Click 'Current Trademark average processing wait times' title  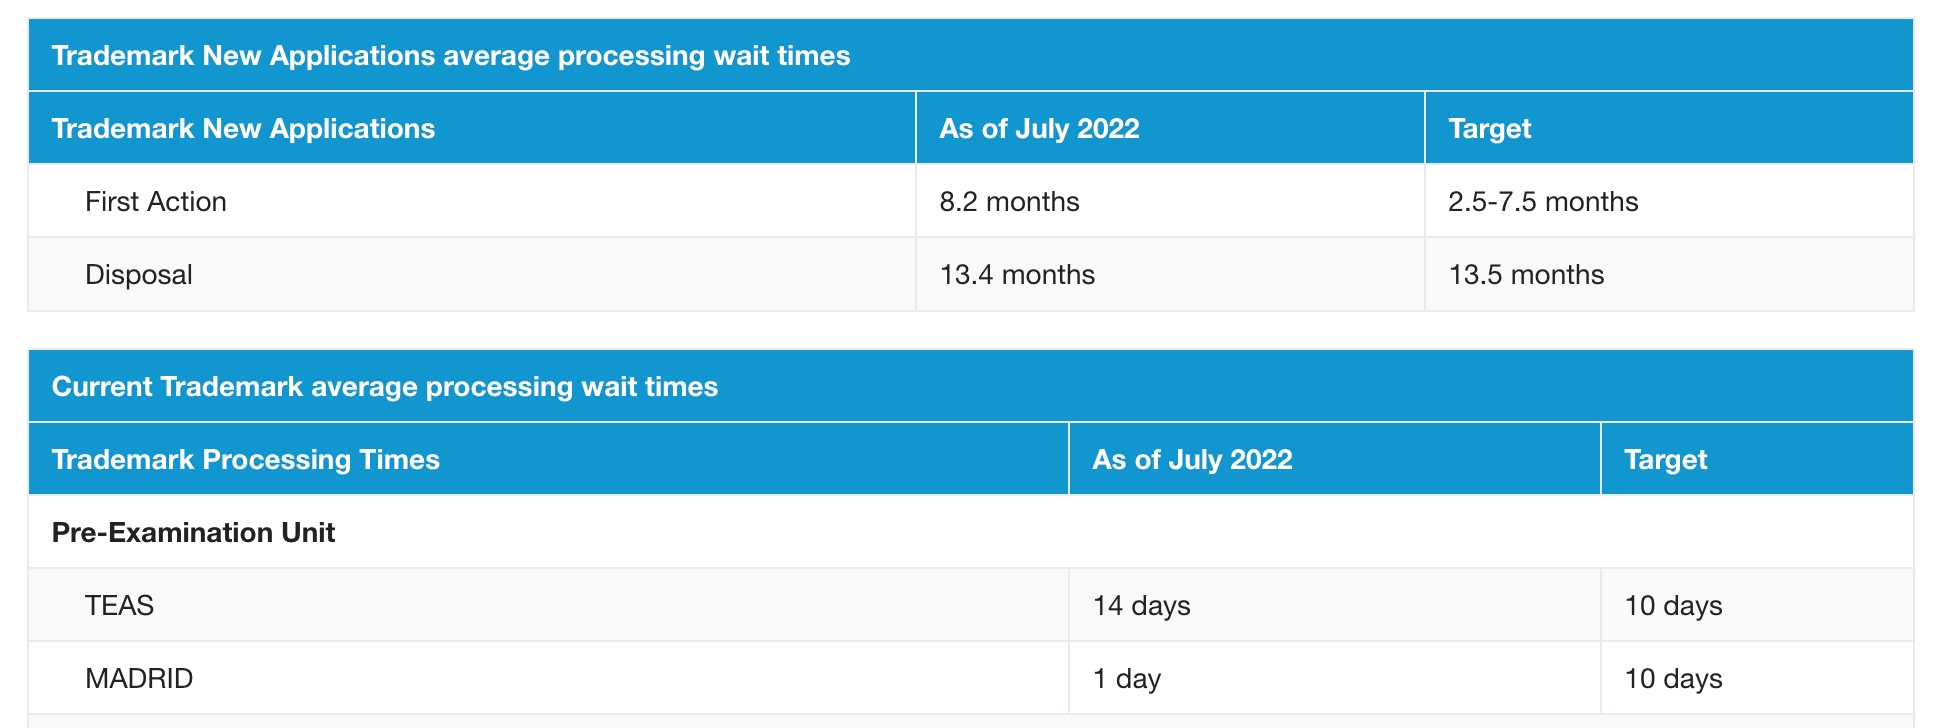tap(384, 387)
